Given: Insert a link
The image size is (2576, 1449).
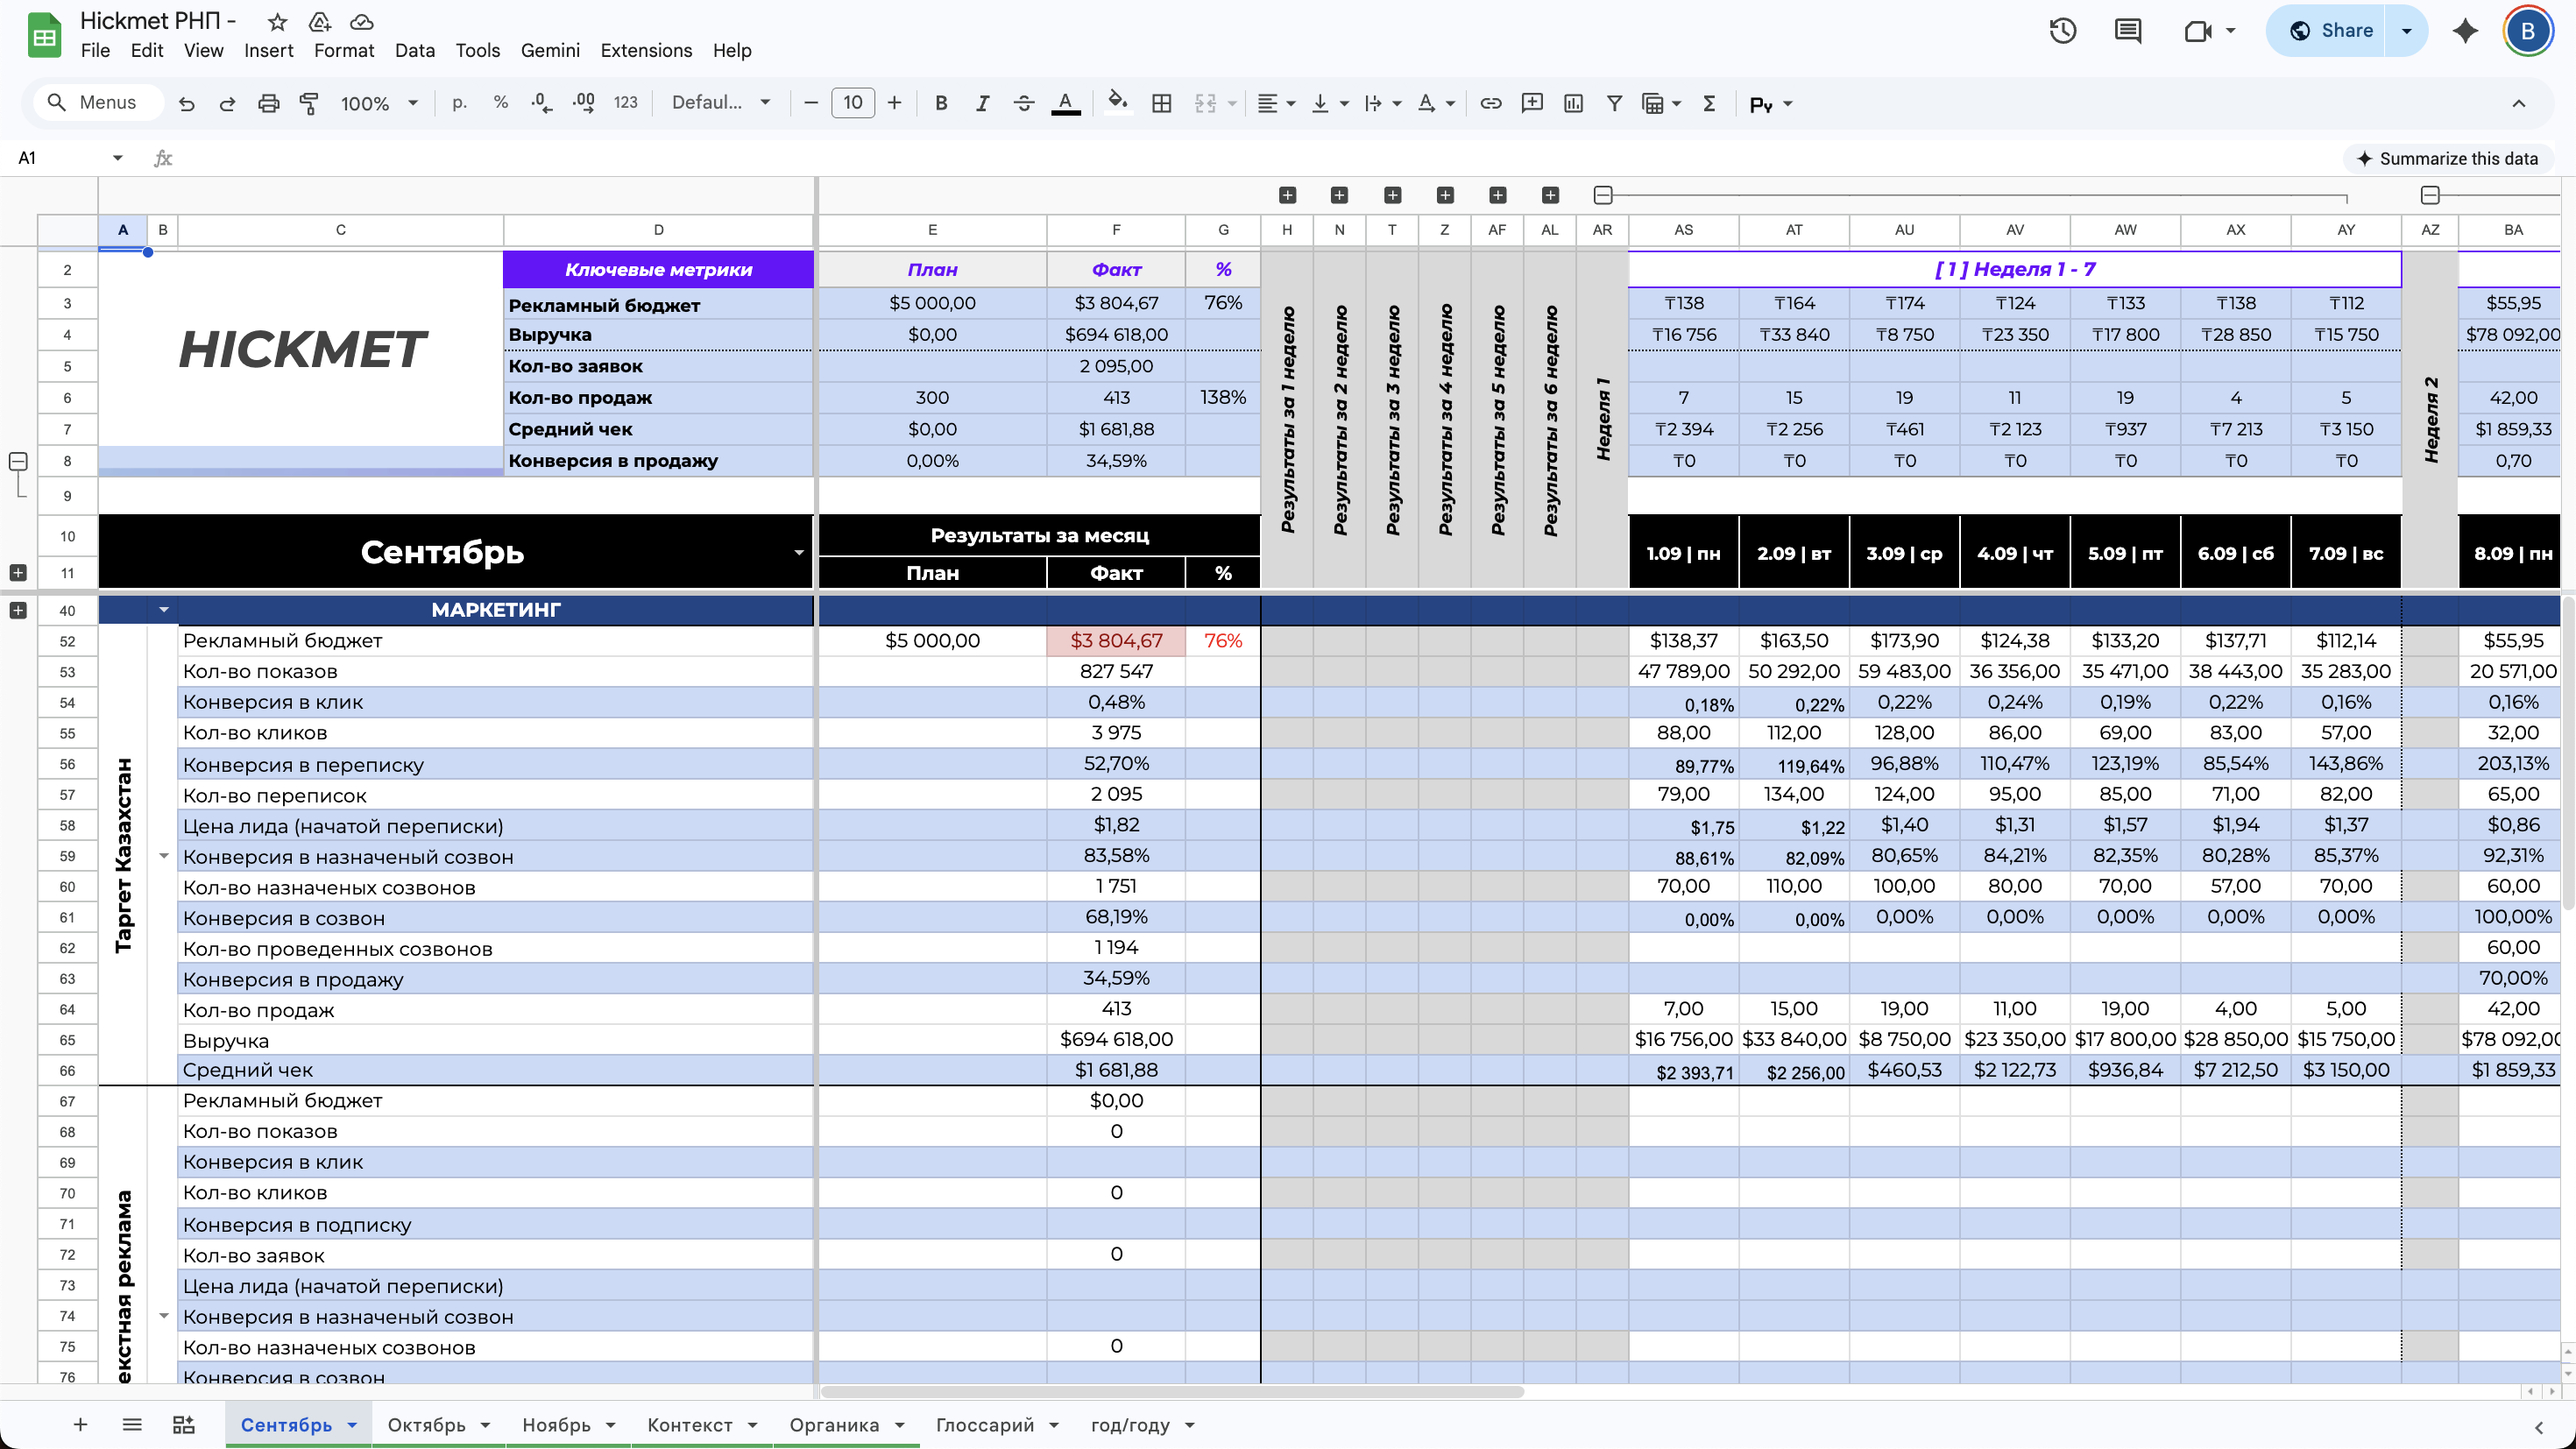Looking at the screenshot, I should [x=1490, y=103].
